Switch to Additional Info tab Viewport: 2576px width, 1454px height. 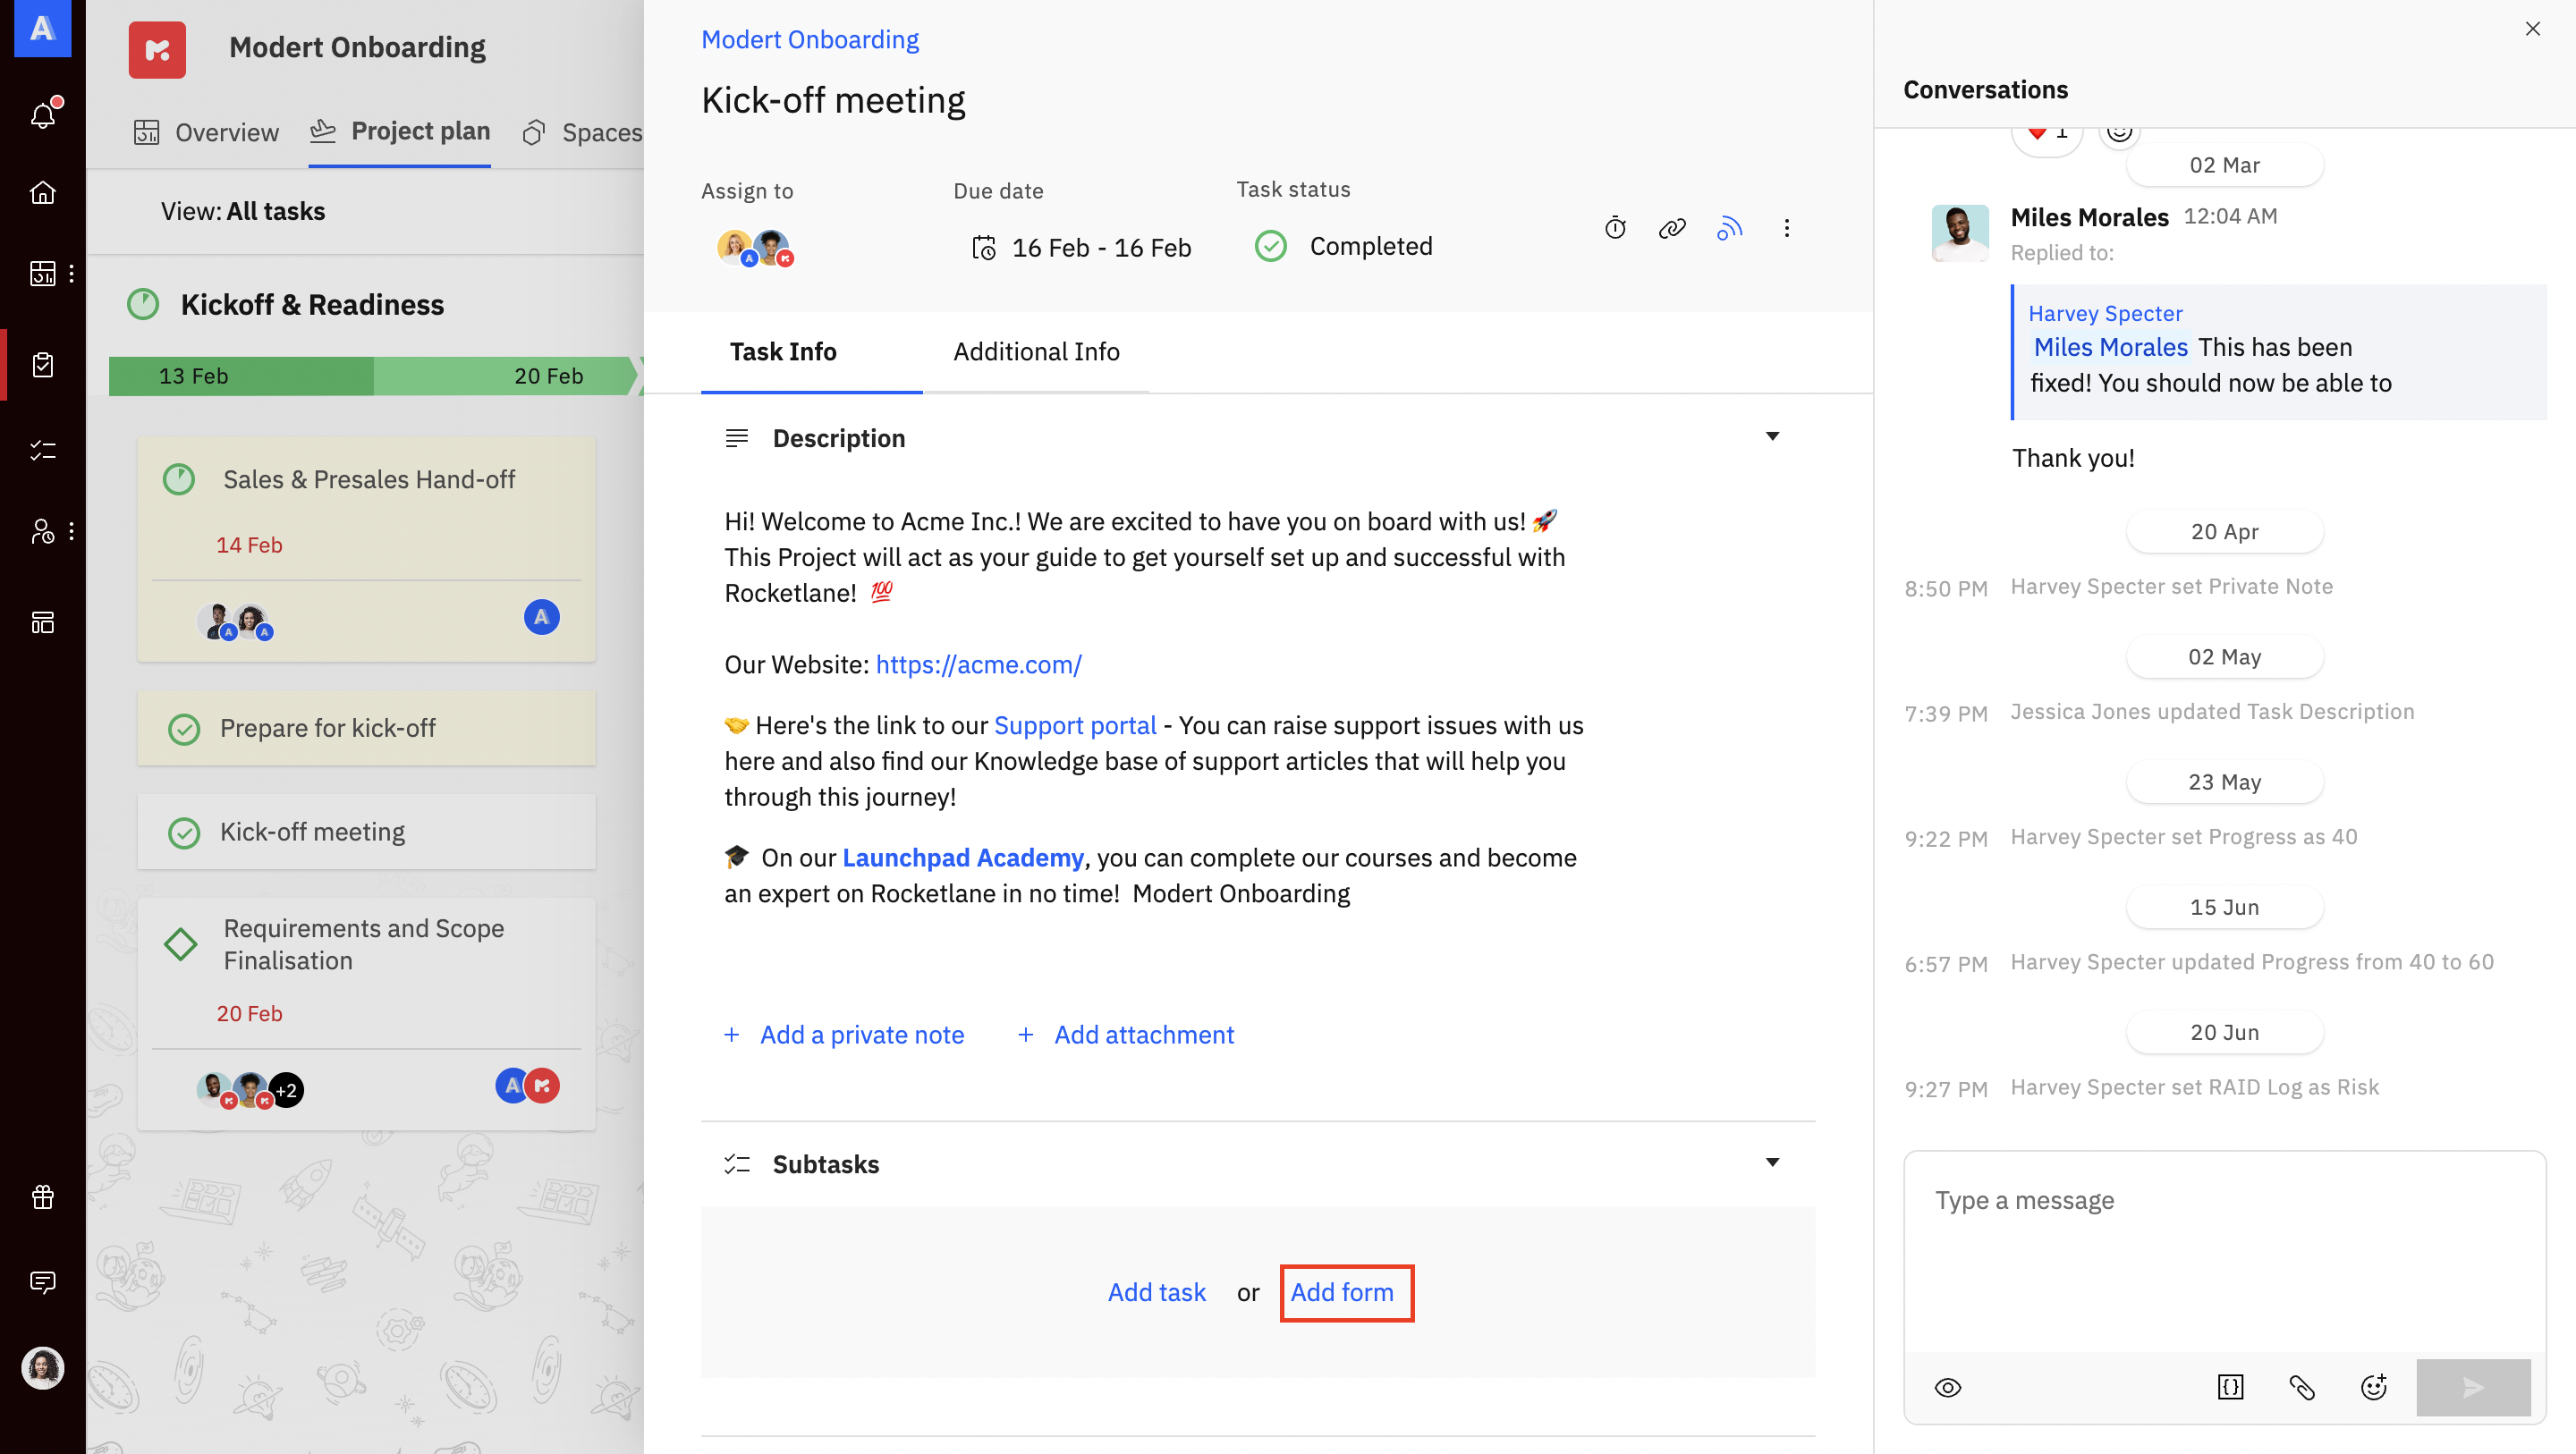pyautogui.click(x=1036, y=351)
